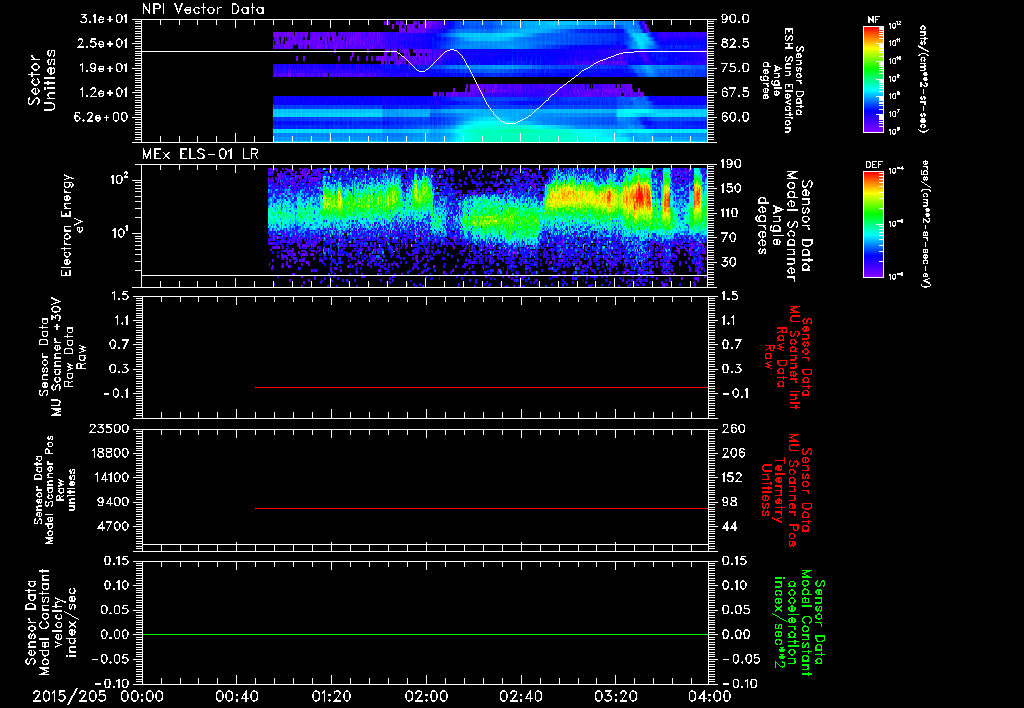The height and width of the screenshot is (708, 1024).
Task: Click the "90.0" elevation angle tick
Action: (x=735, y=19)
